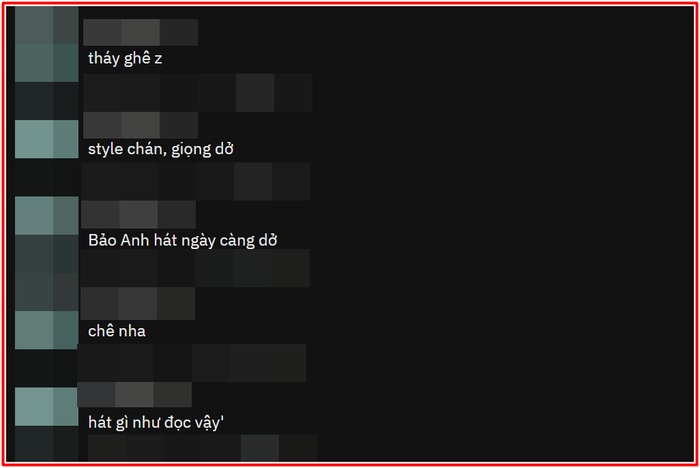Open the avatar beside "Bảo Anh hát ngày càng dở"
Image resolution: width=700 pixels, height=468 pixels.
46,216
